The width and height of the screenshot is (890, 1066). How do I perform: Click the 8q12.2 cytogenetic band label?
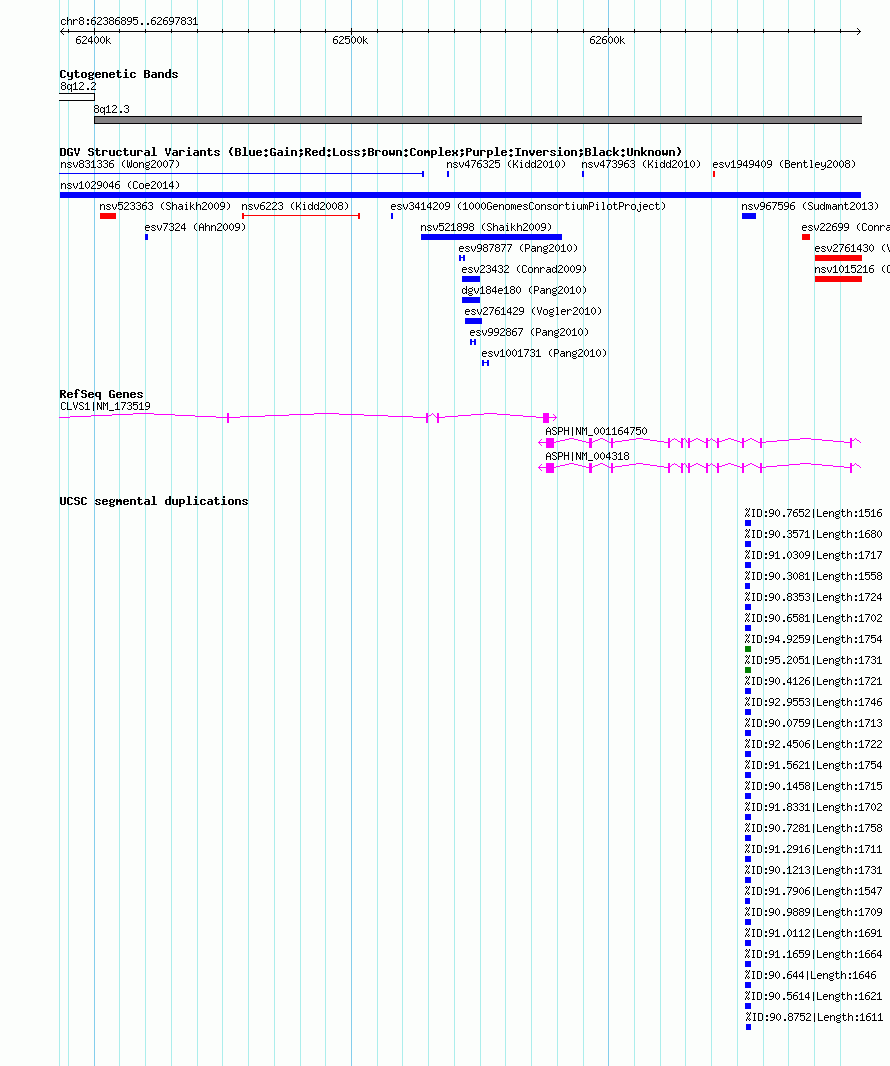[78, 87]
